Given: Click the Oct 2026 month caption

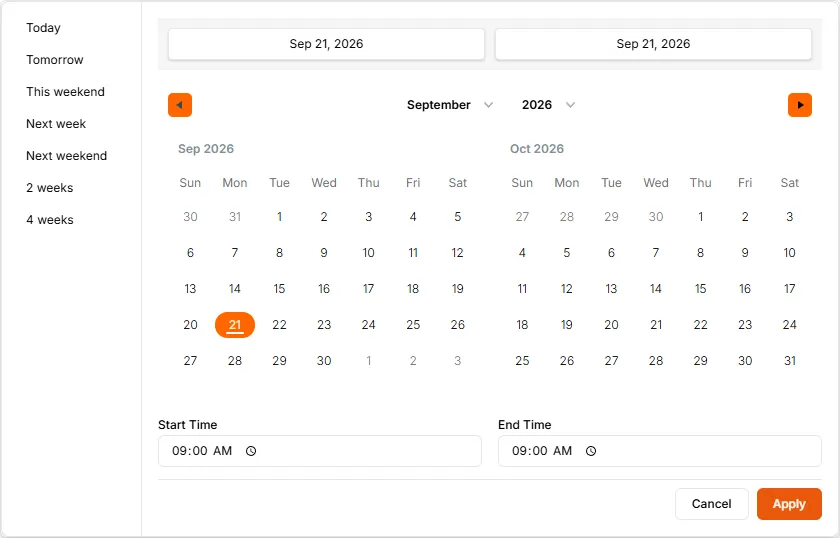Looking at the screenshot, I should tap(537, 149).
